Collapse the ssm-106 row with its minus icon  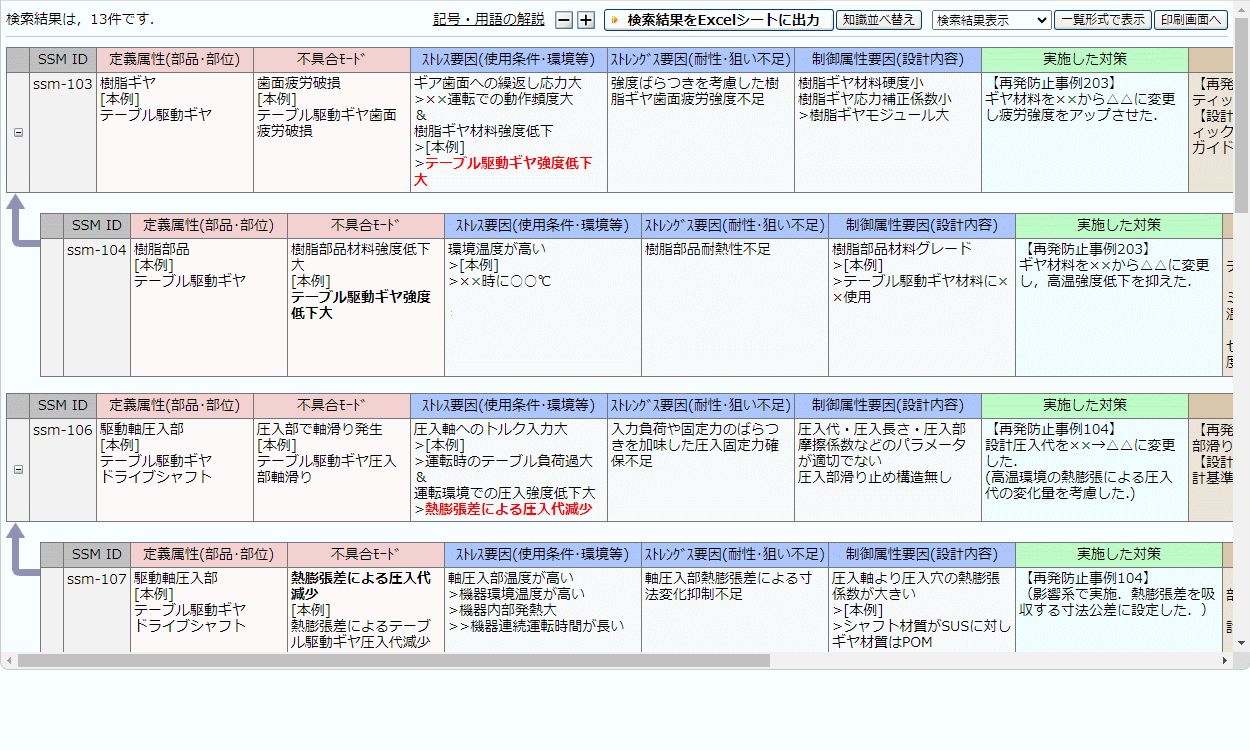18,468
